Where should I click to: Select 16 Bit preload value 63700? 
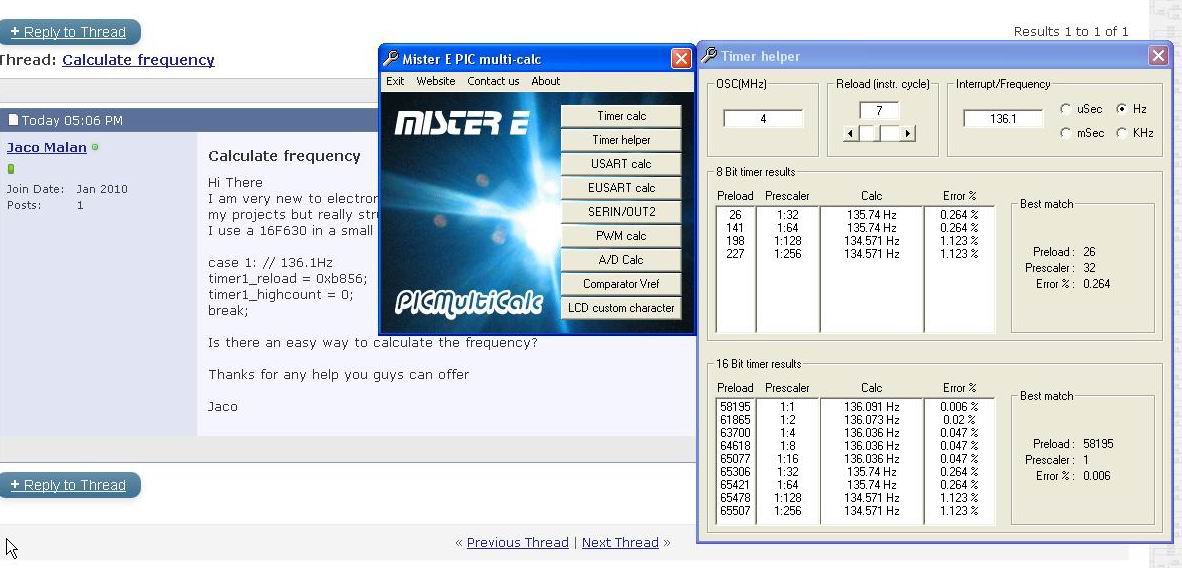point(735,433)
